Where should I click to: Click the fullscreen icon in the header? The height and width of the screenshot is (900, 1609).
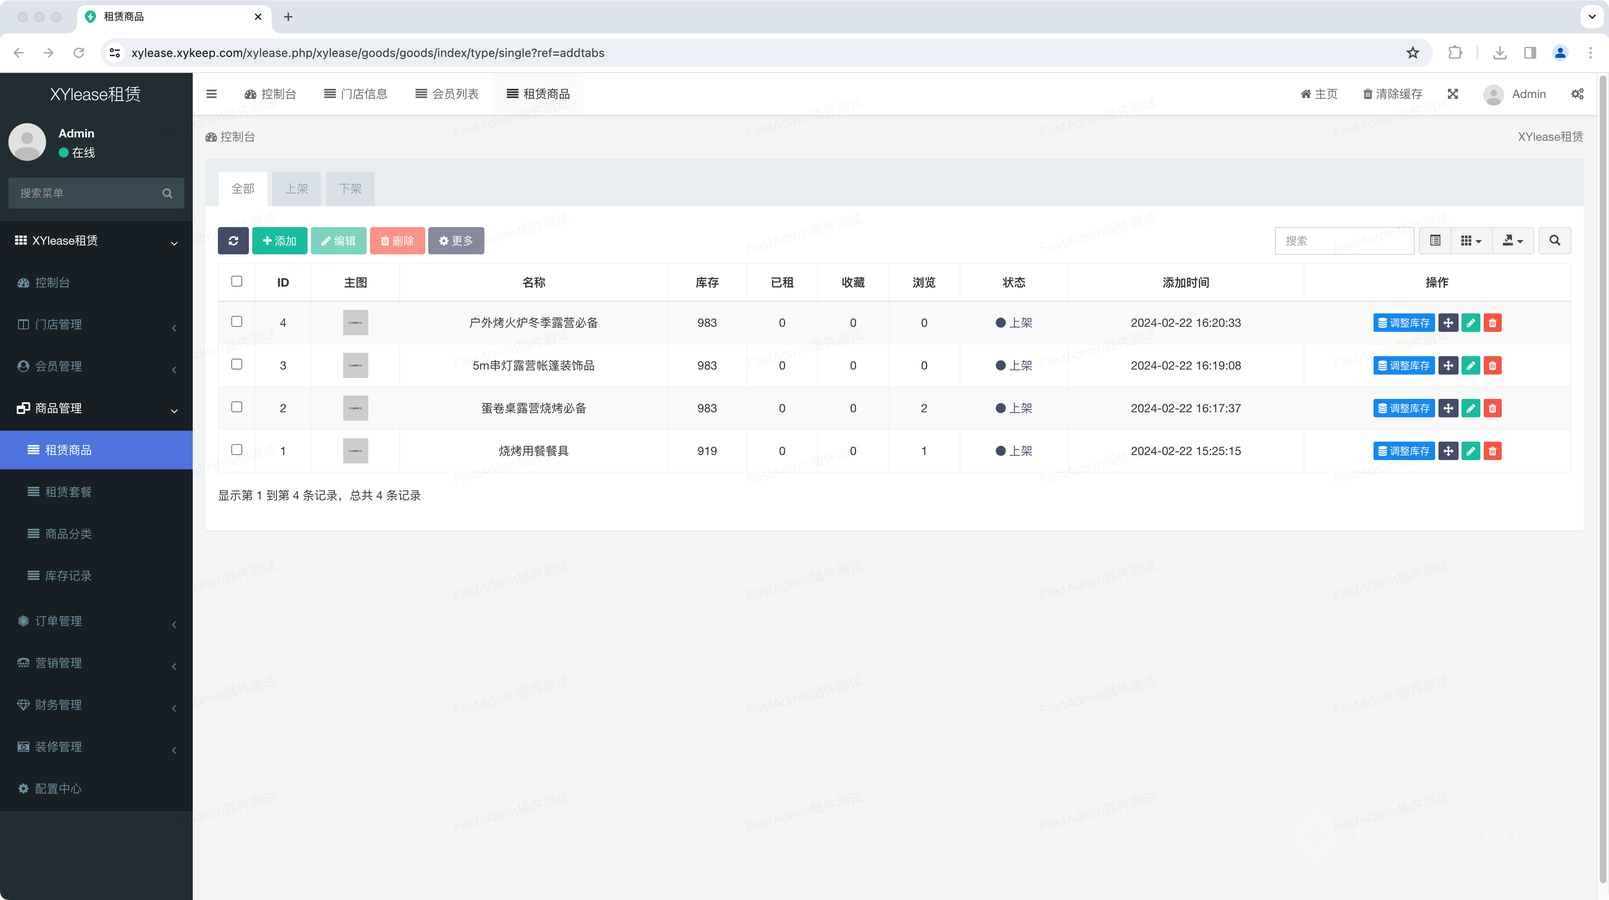pos(1453,94)
